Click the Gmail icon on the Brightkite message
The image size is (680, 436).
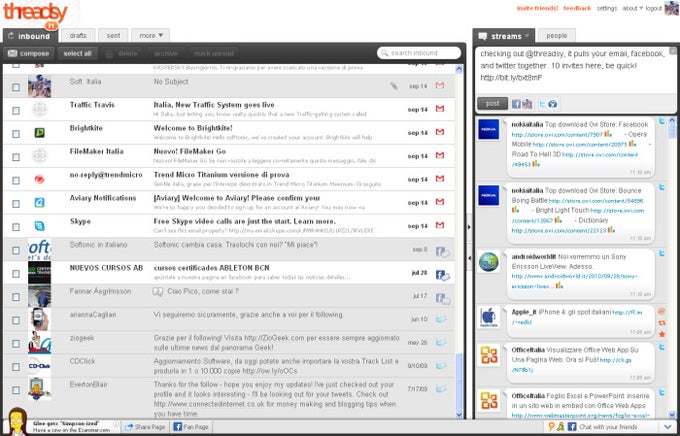(440, 132)
